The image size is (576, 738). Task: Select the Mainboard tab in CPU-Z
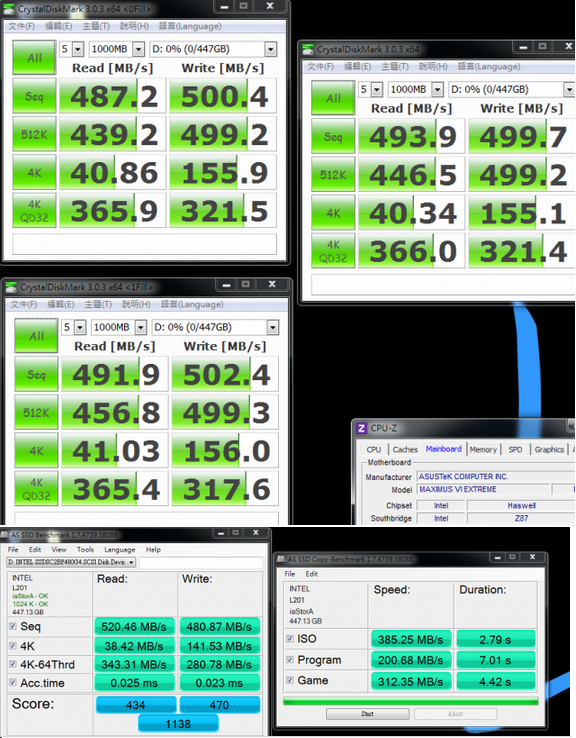click(444, 449)
